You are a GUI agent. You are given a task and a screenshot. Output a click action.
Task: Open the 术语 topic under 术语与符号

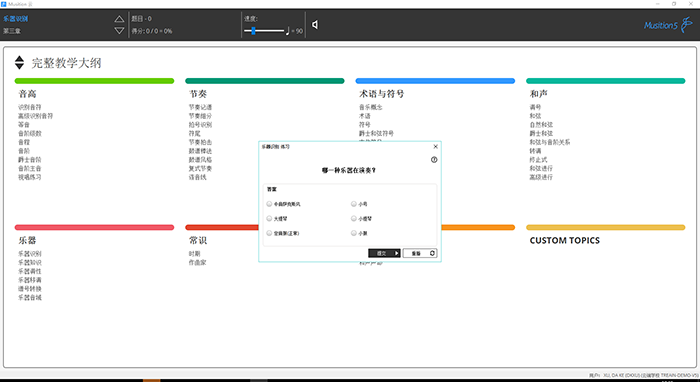tap(365, 116)
